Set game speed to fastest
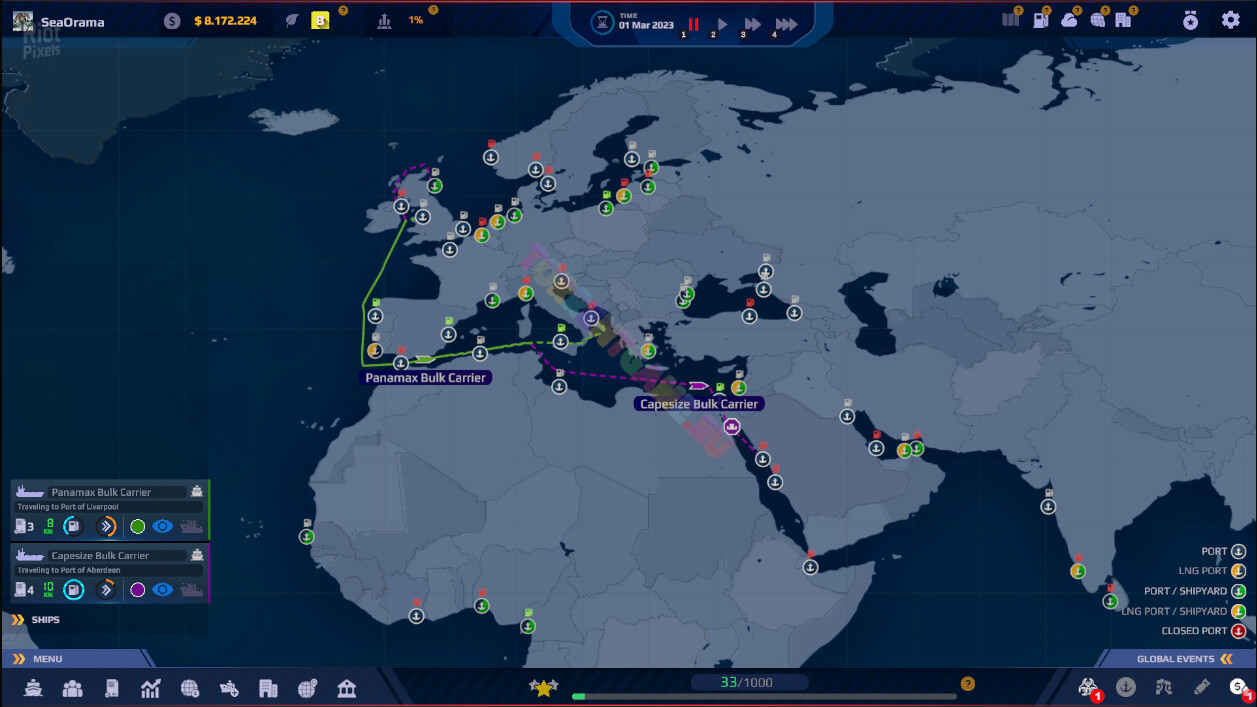Image resolution: width=1257 pixels, height=707 pixels. point(787,24)
